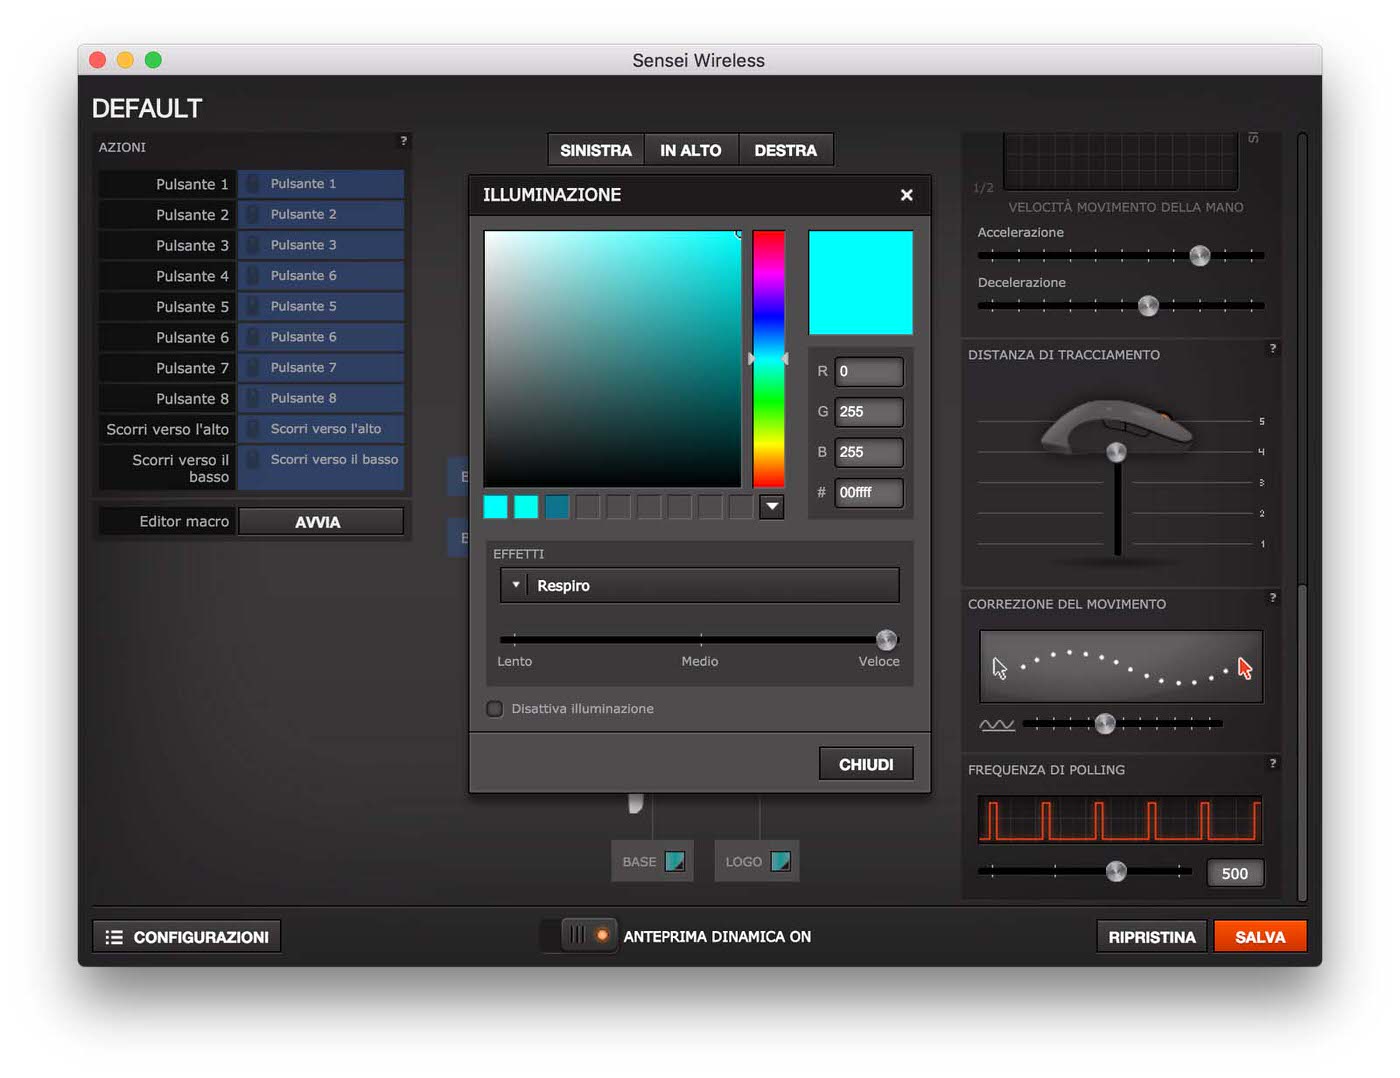Launch the macro editor with AVVIA

[x=321, y=521]
